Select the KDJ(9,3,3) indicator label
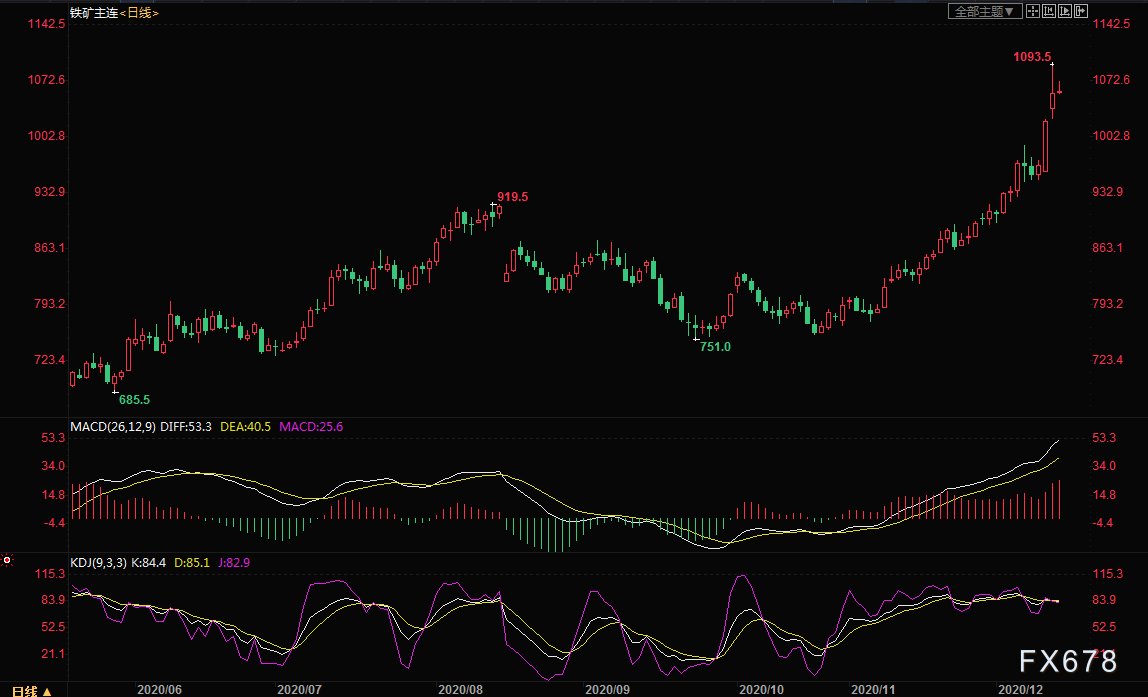 pyautogui.click(x=99, y=562)
